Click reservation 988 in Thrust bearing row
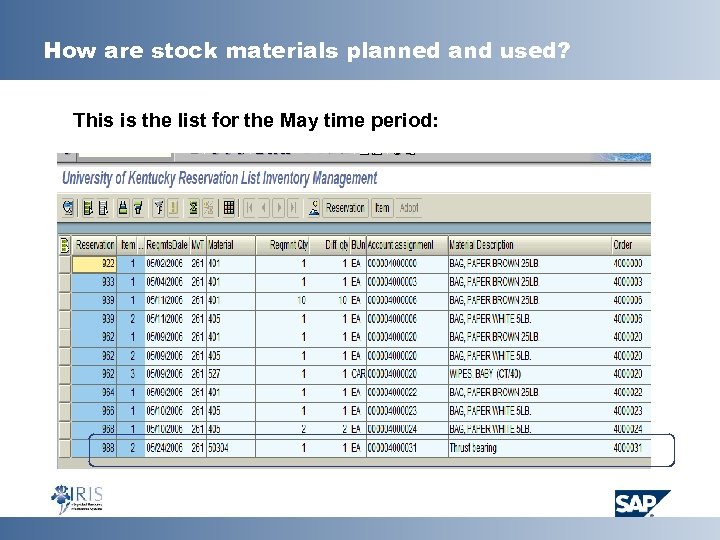This screenshot has height=540, width=720. pos(94,448)
